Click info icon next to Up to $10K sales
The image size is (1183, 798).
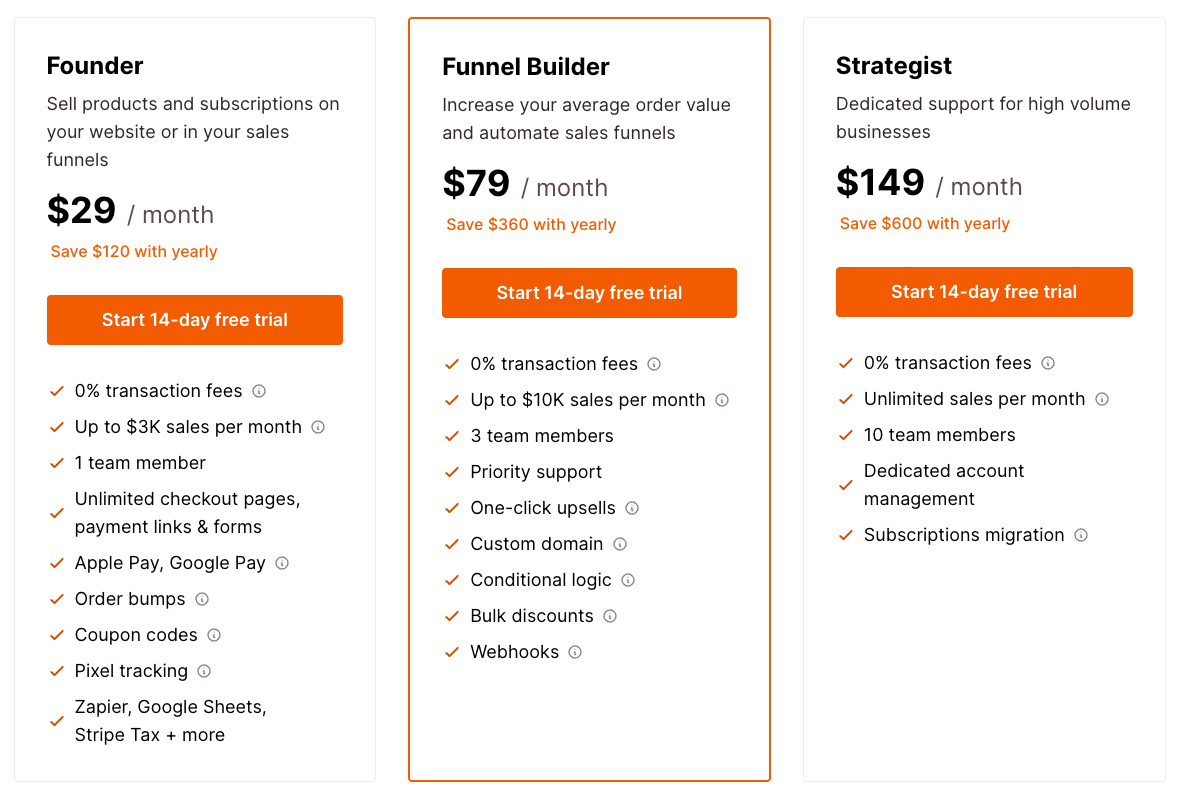(722, 400)
